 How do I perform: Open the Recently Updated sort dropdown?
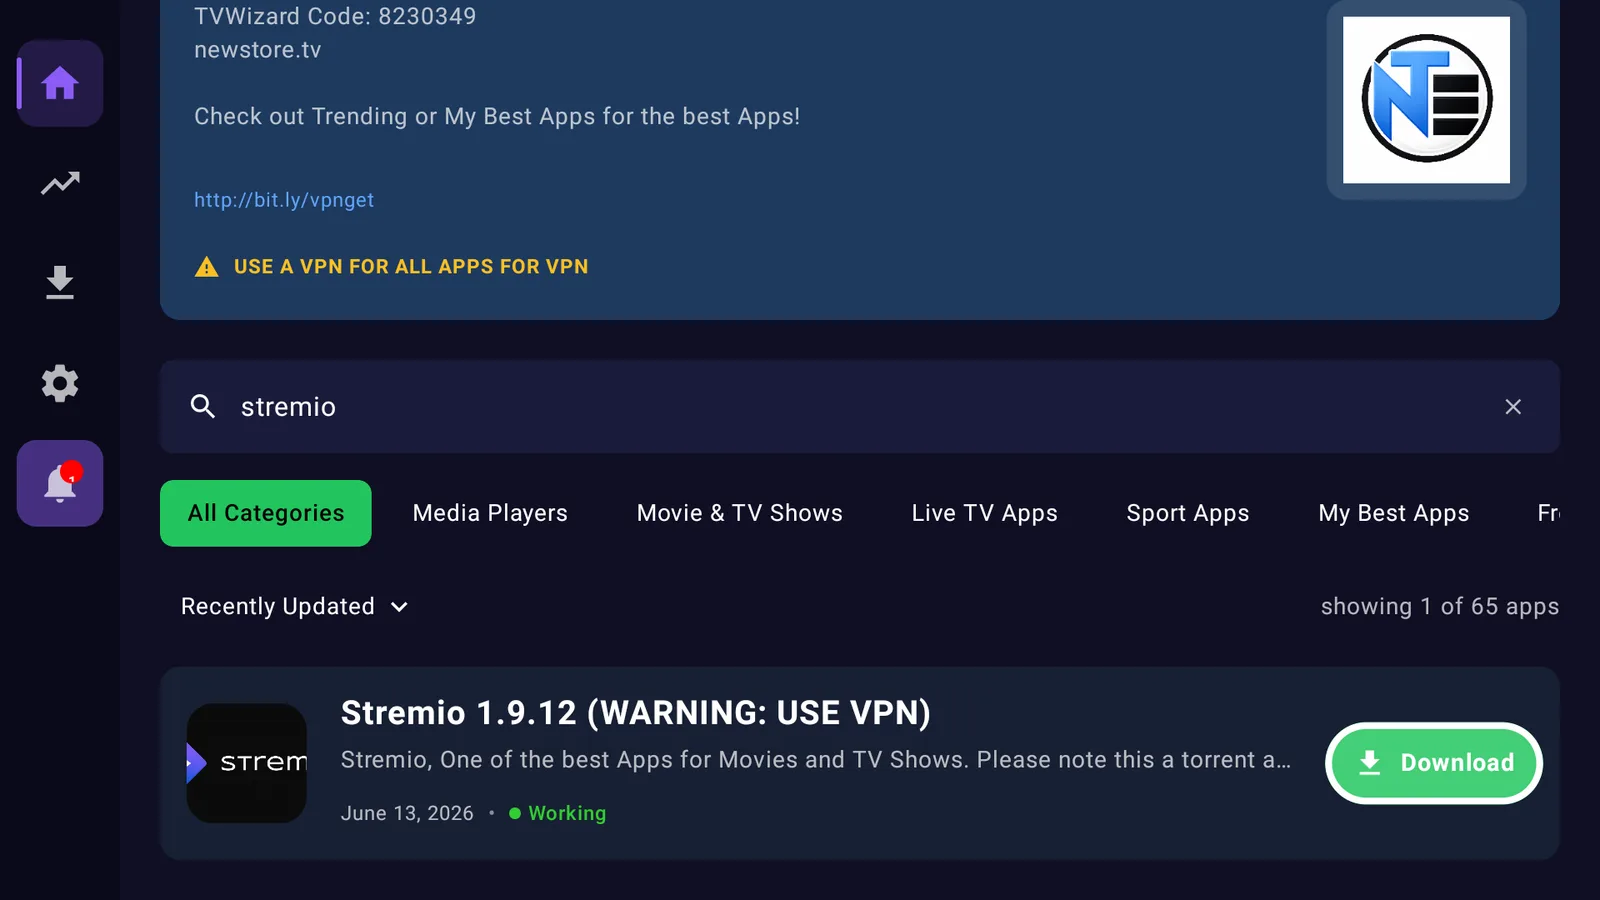[295, 607]
